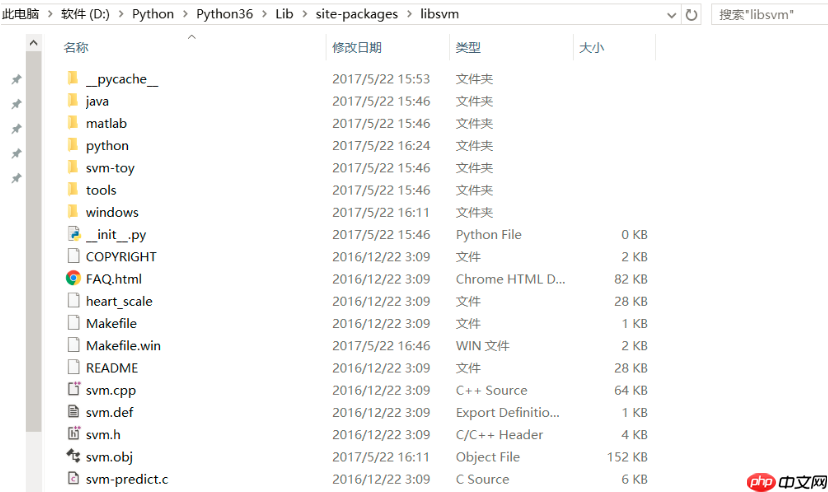Screen dimensions: 828x492
Task: Expand the chevron after 此电脑 in path
Action: tap(50, 14)
